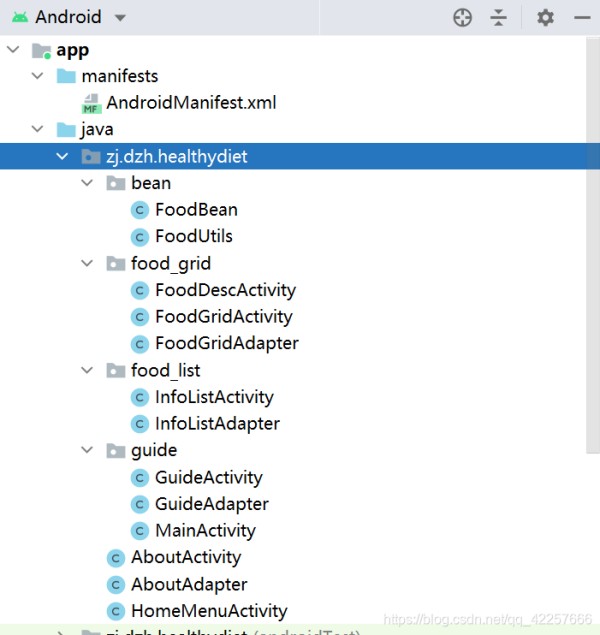Collapse the app module node
Image resolution: width=600 pixels, height=635 pixels.
coord(13,50)
